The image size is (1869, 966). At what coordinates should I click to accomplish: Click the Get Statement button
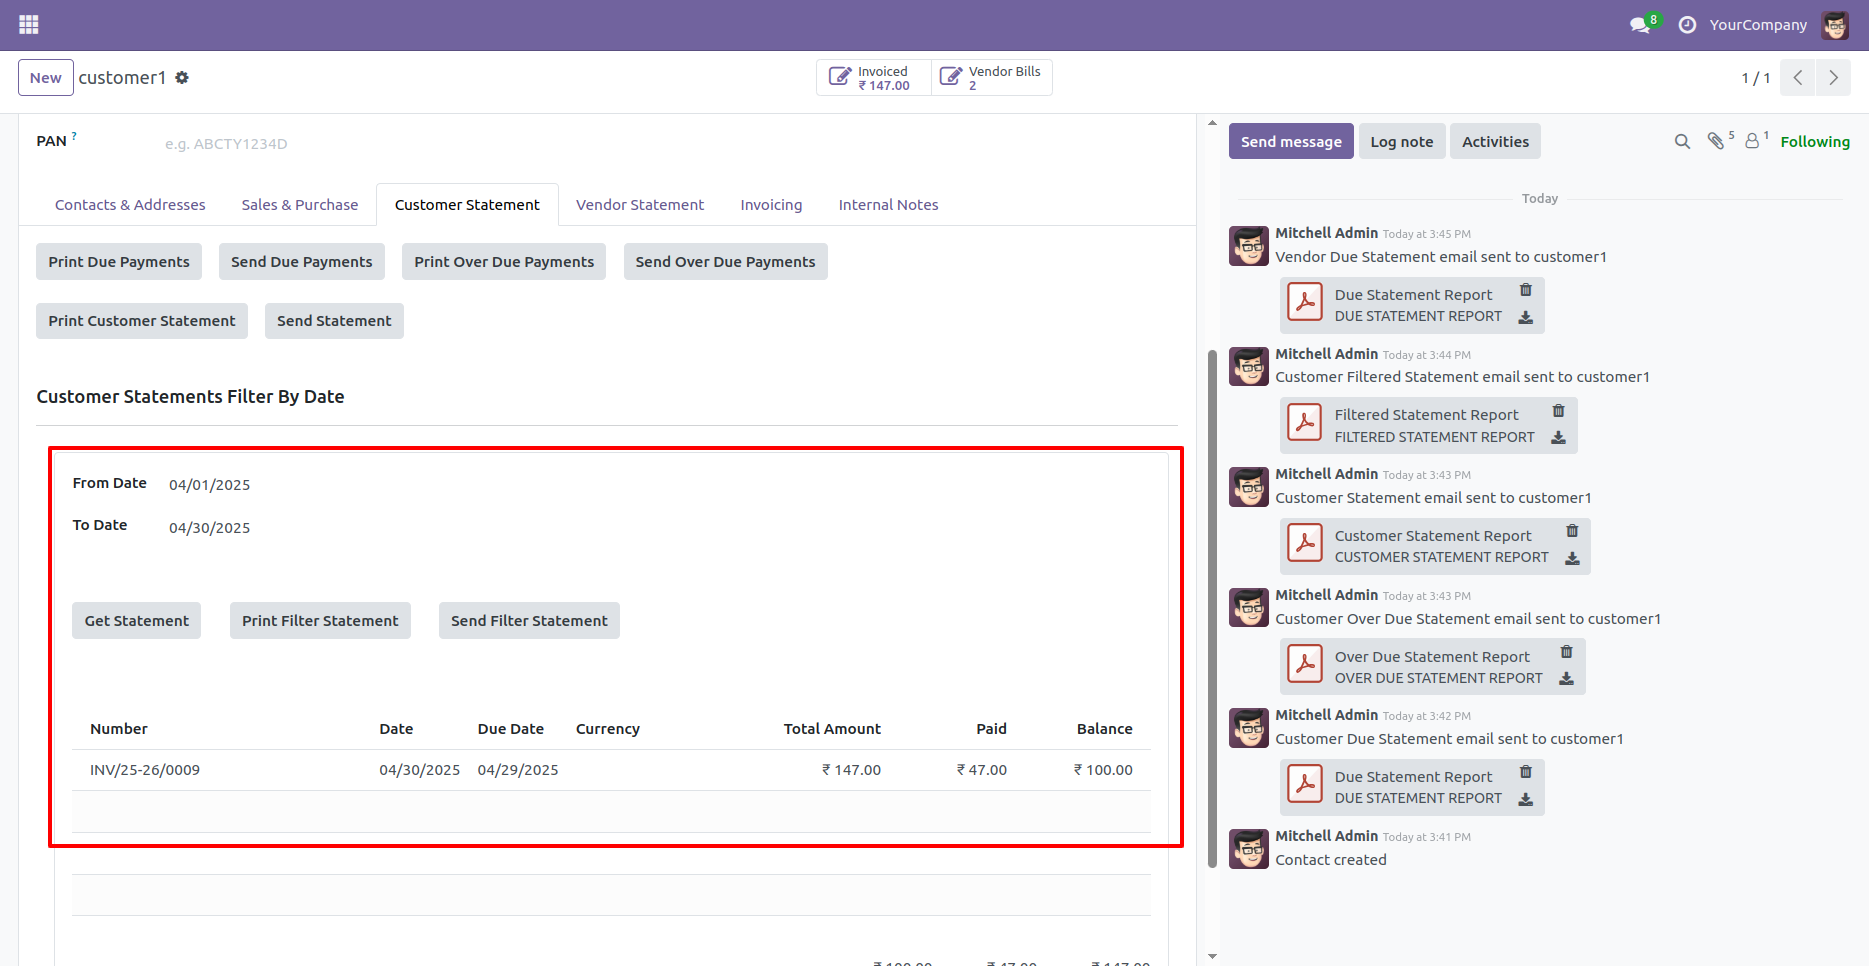[x=136, y=620]
